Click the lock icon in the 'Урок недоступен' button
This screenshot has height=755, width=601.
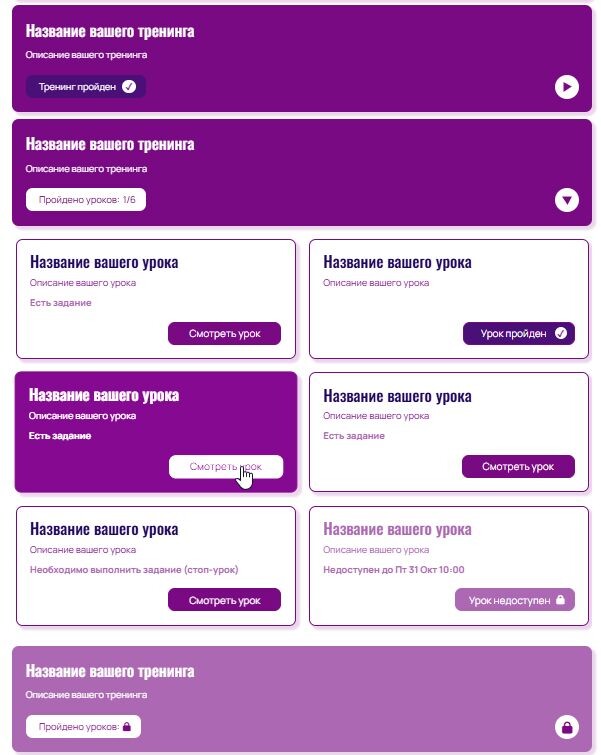tap(560, 600)
